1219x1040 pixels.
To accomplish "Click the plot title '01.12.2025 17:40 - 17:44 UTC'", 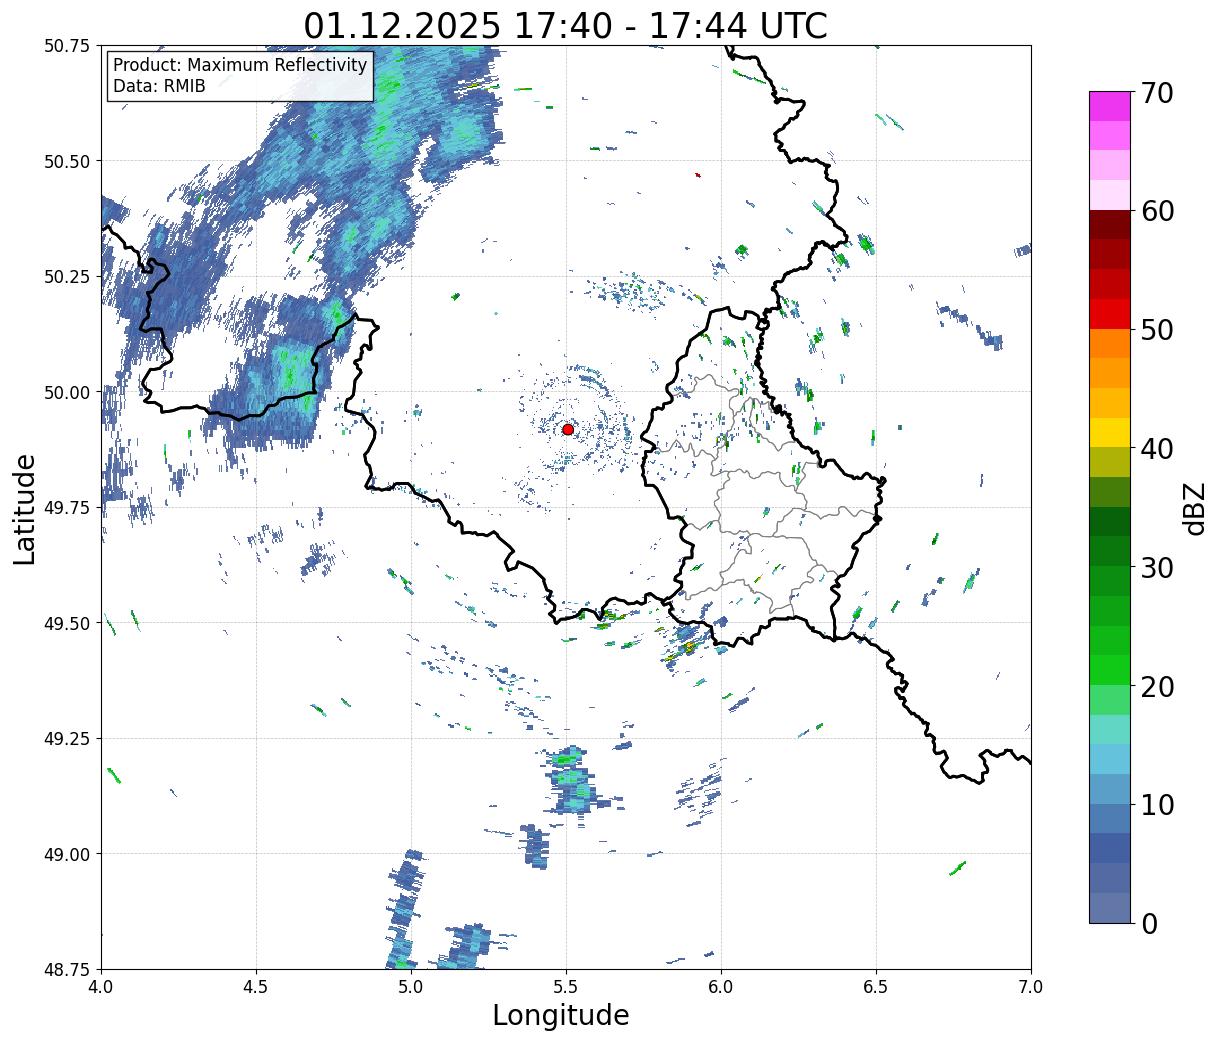I will 566,25.
